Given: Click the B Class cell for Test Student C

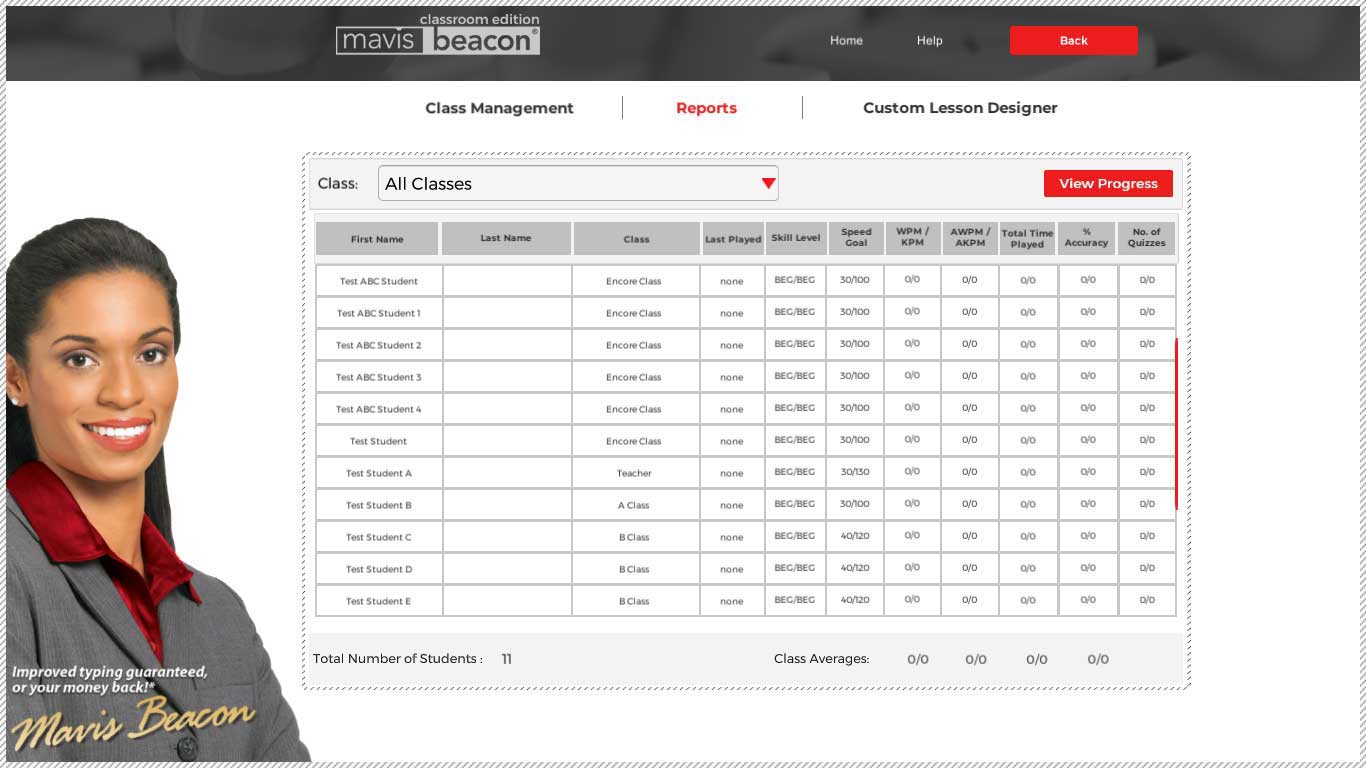Looking at the screenshot, I should pyautogui.click(x=634, y=537).
